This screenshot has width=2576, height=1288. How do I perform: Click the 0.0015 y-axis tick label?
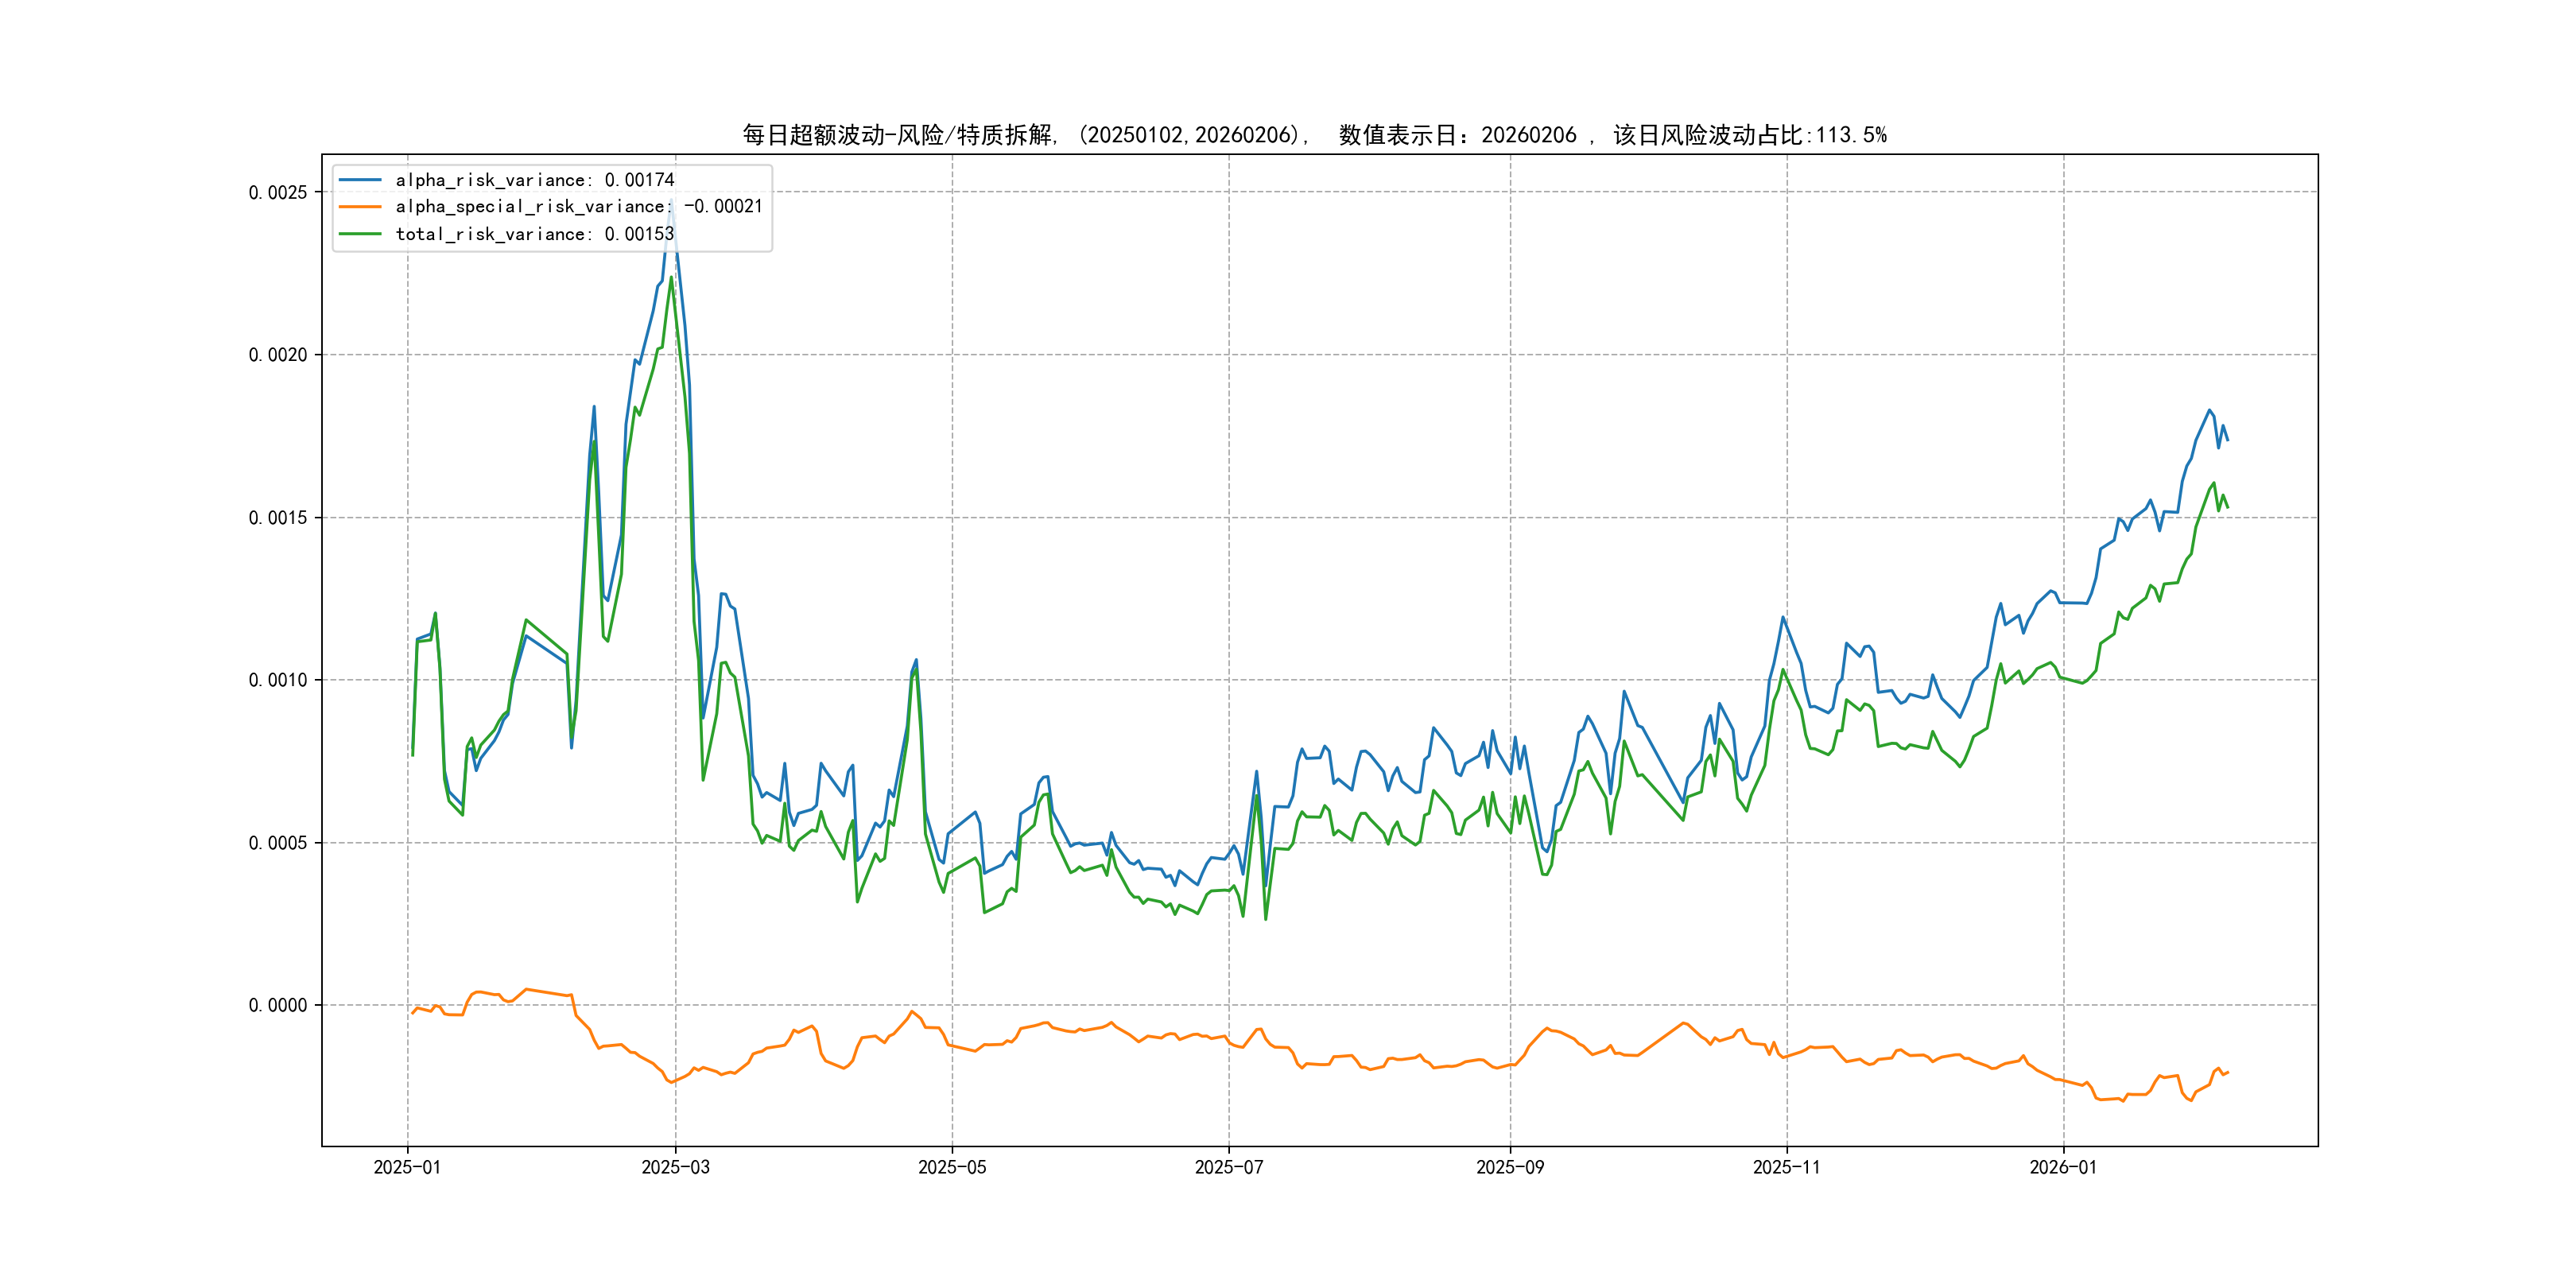tap(278, 518)
